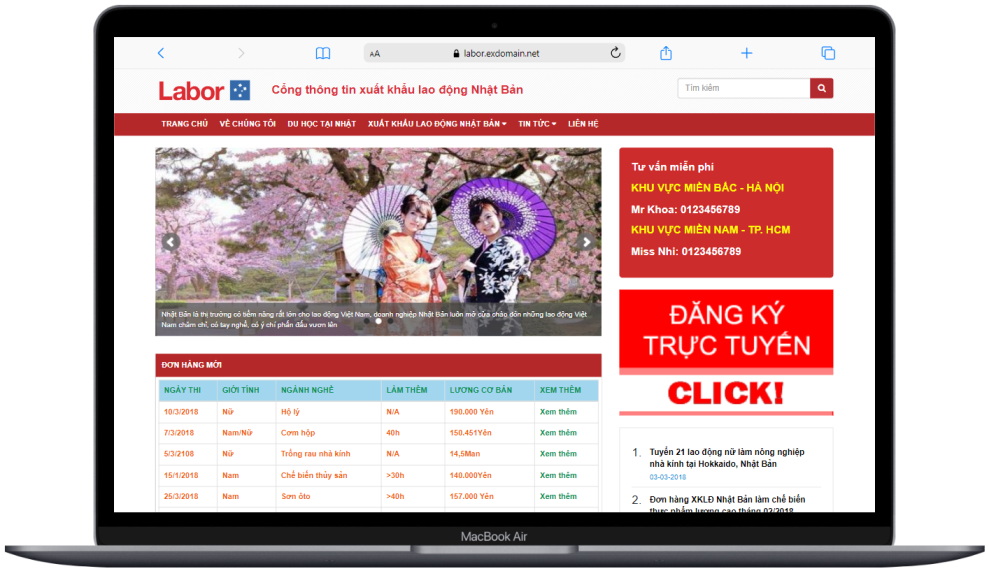Click the red search magnifier button
The width and height of the screenshot is (989, 571).
(x=821, y=88)
